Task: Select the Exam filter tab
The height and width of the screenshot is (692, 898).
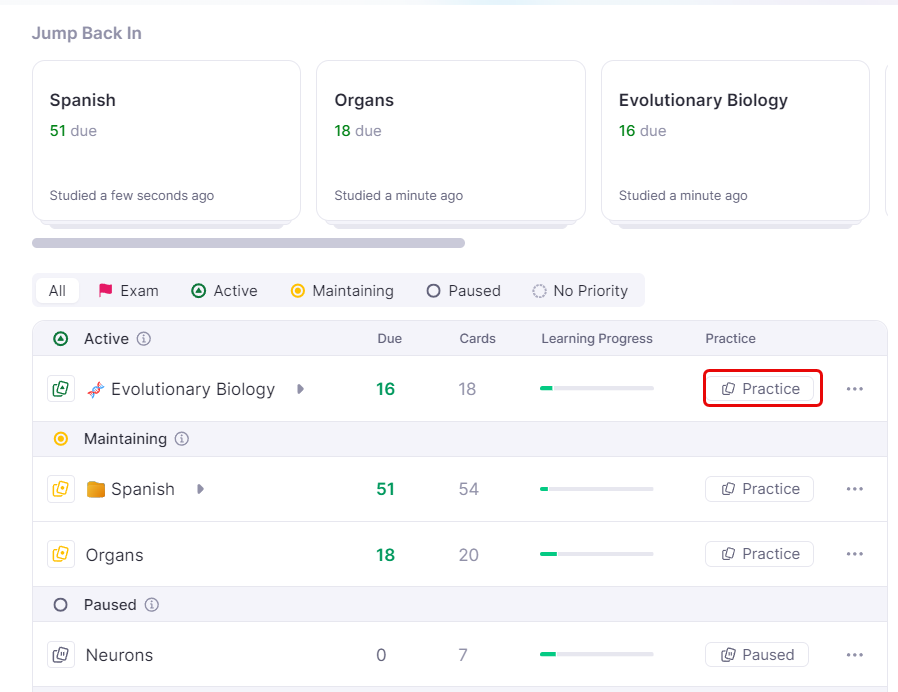Action: (x=128, y=291)
